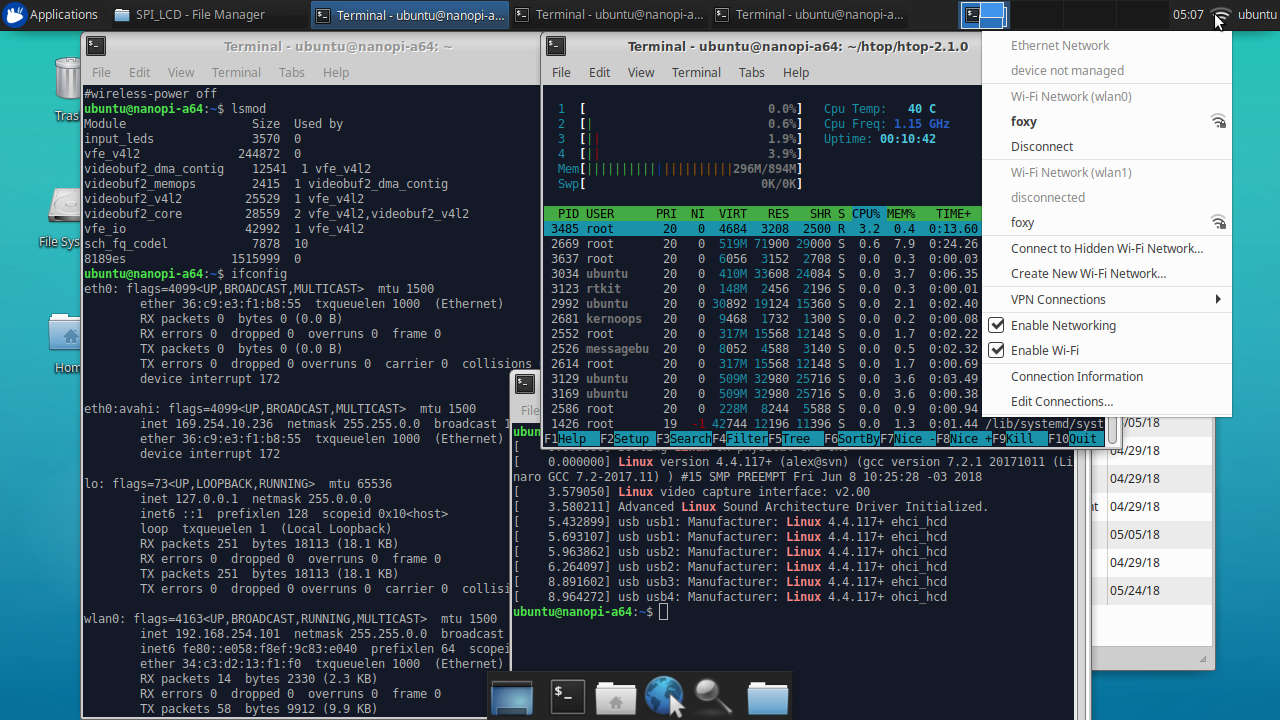Click the Show Desktop dock icon

pos(513,697)
